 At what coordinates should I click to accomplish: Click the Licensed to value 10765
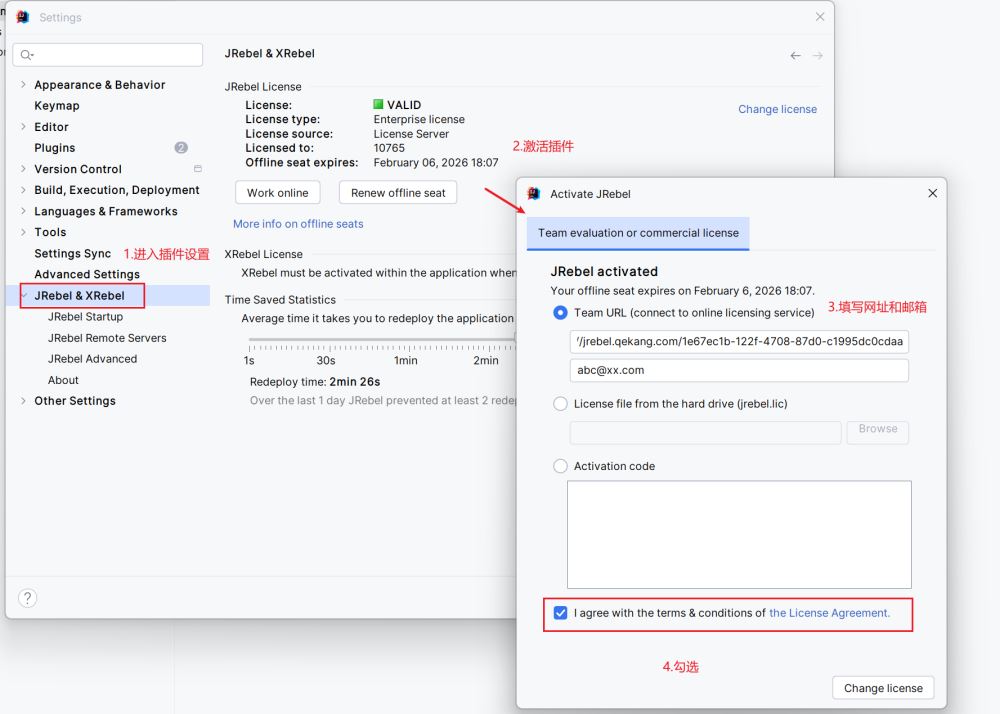coord(389,148)
